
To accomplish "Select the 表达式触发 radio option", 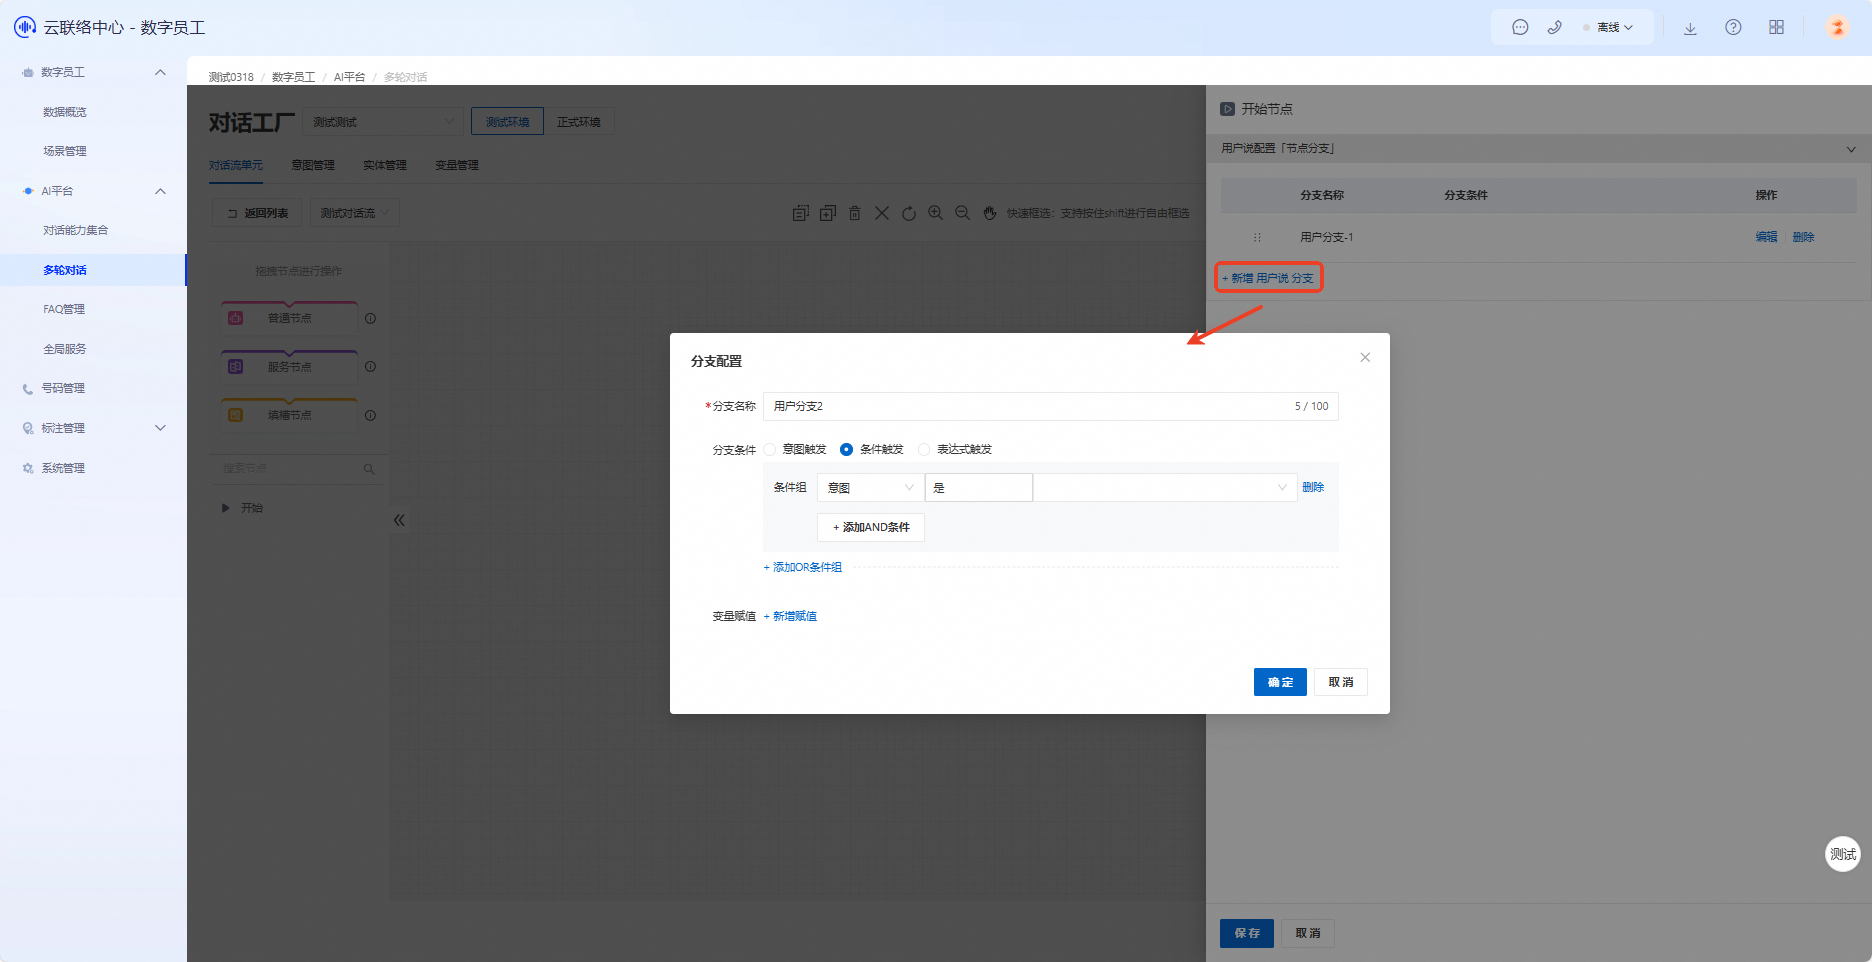I will point(924,450).
